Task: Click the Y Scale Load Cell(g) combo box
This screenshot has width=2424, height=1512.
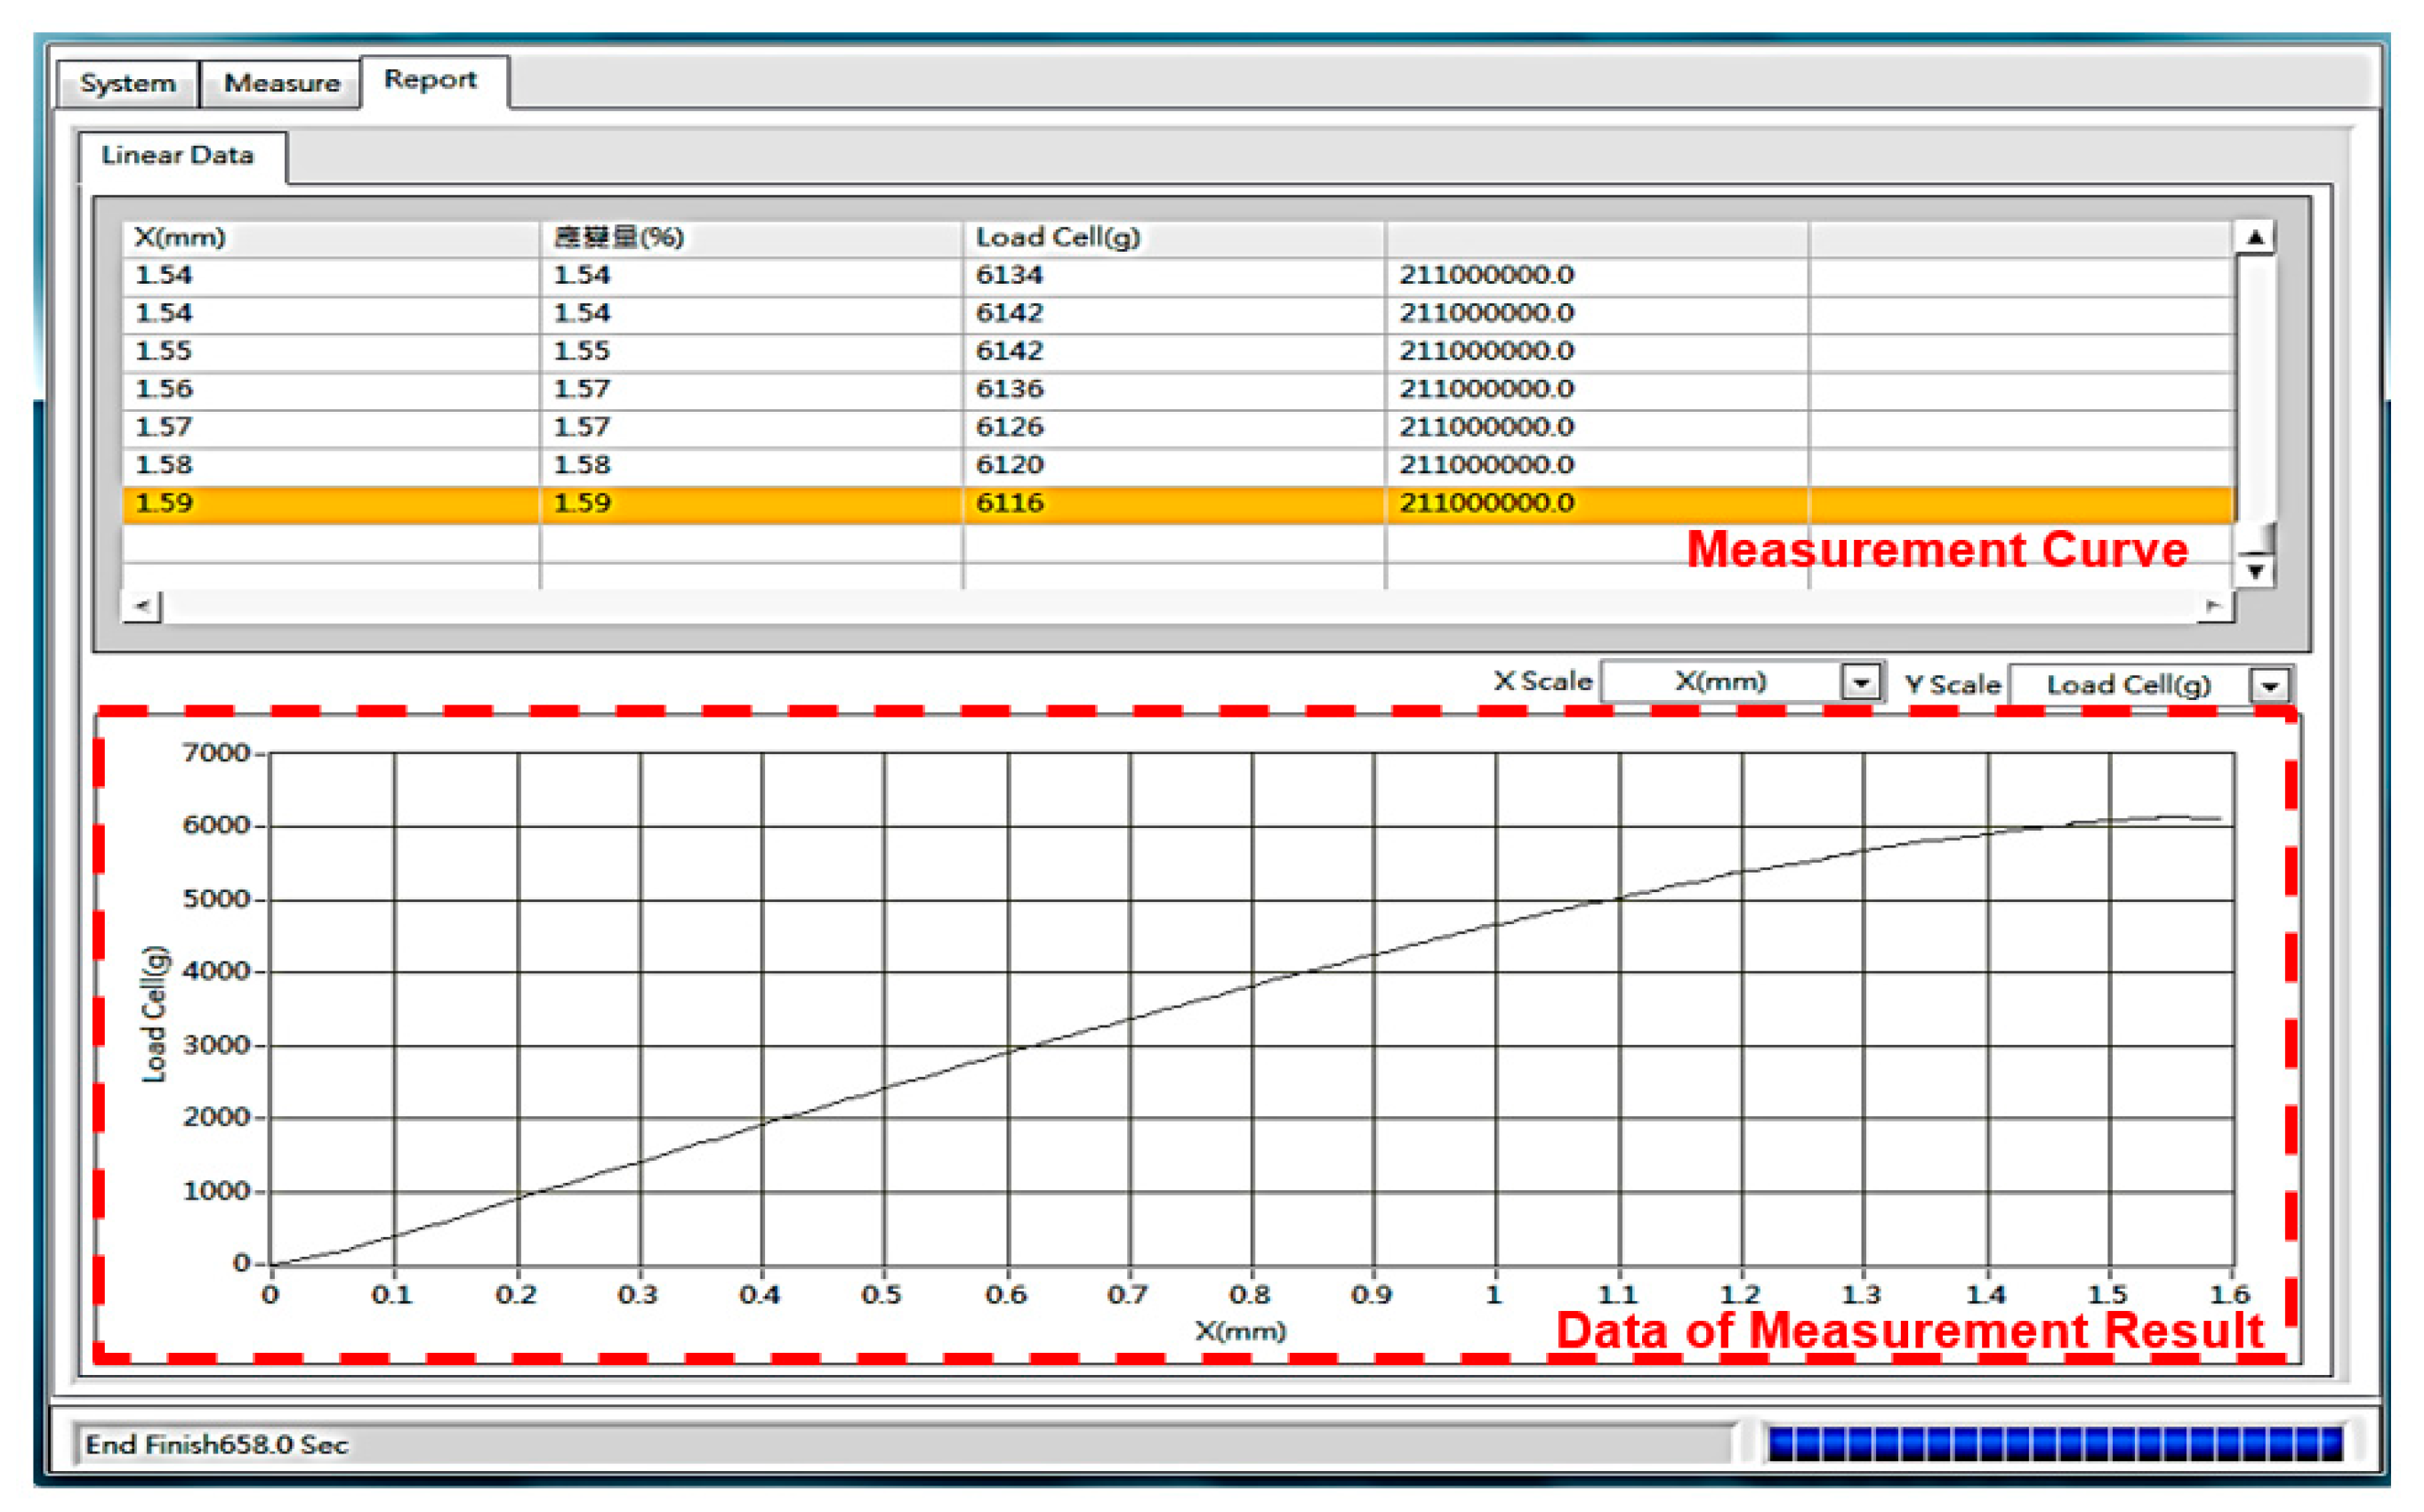Action: click(x=2128, y=685)
